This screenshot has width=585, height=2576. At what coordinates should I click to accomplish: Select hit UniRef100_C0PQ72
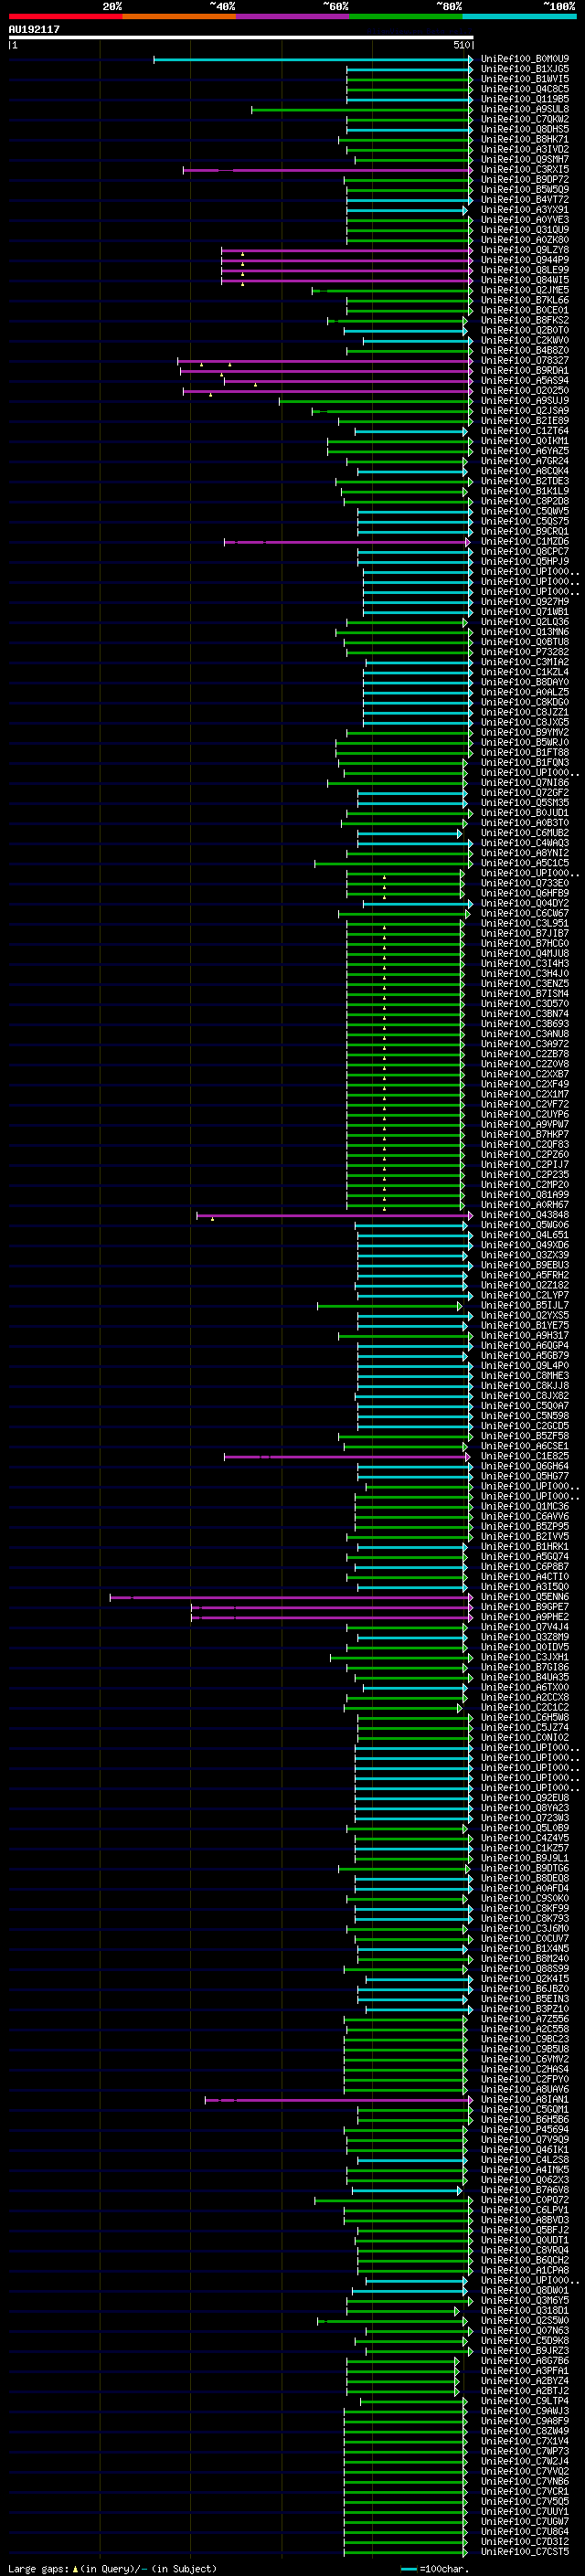pyautogui.click(x=525, y=2199)
